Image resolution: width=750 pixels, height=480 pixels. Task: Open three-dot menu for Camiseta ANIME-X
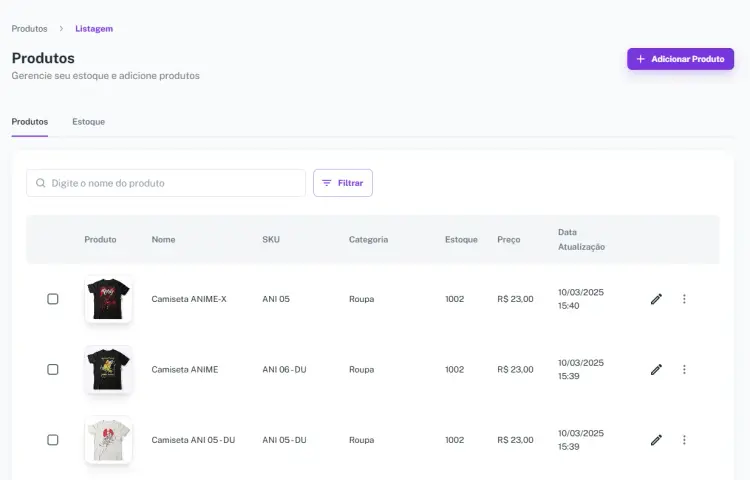point(684,299)
